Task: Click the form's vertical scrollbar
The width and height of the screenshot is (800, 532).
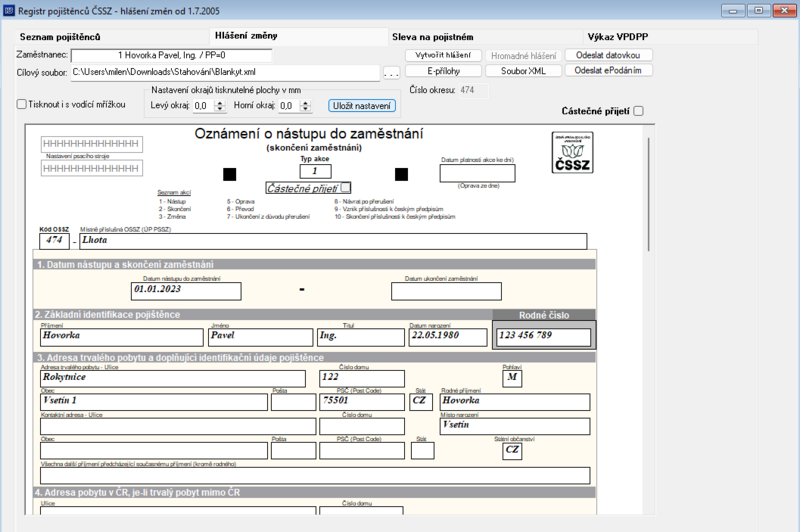Action: pos(648,194)
